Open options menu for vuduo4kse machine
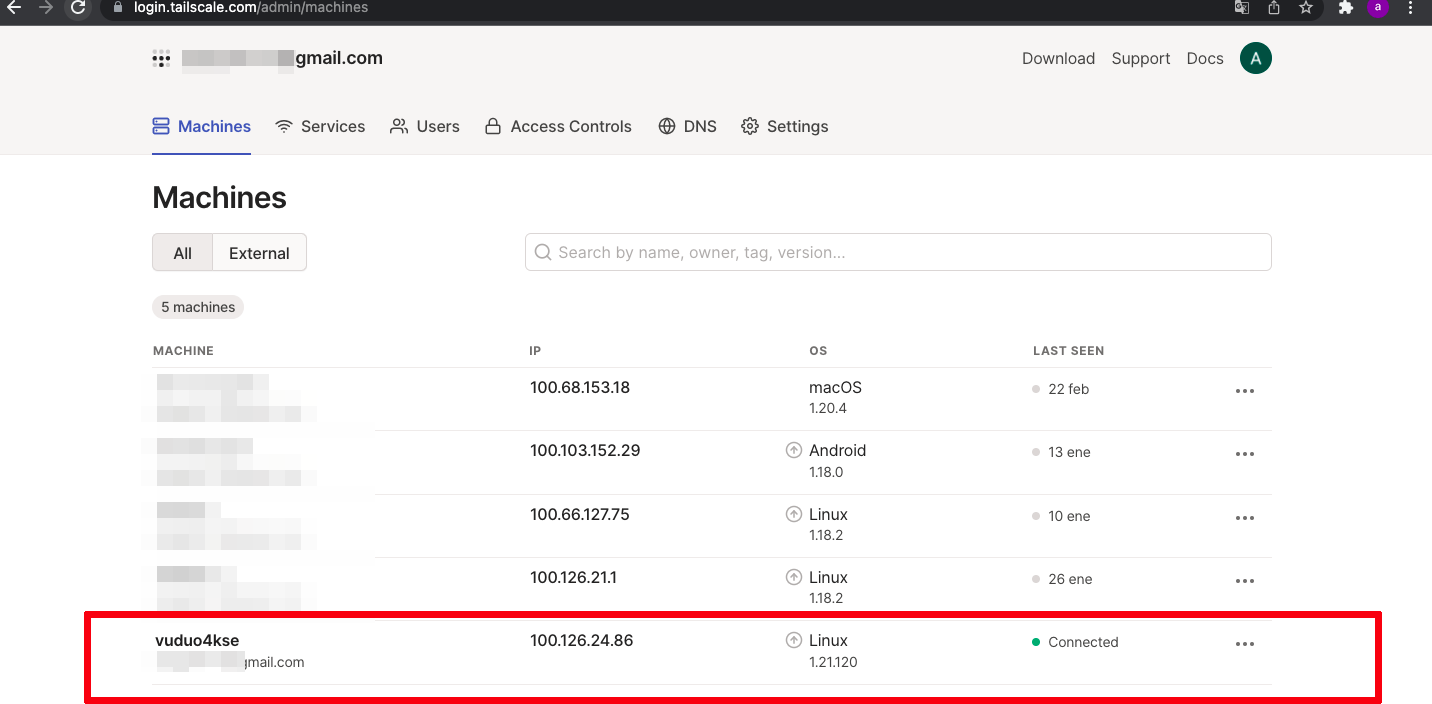Image resolution: width=1432 pixels, height=704 pixels. pyautogui.click(x=1244, y=644)
